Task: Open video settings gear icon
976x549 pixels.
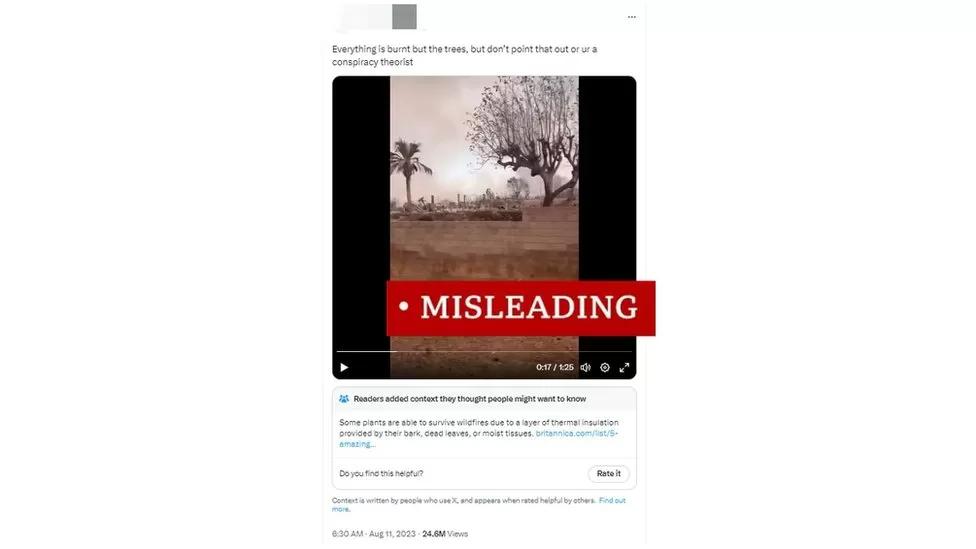Action: 604,367
